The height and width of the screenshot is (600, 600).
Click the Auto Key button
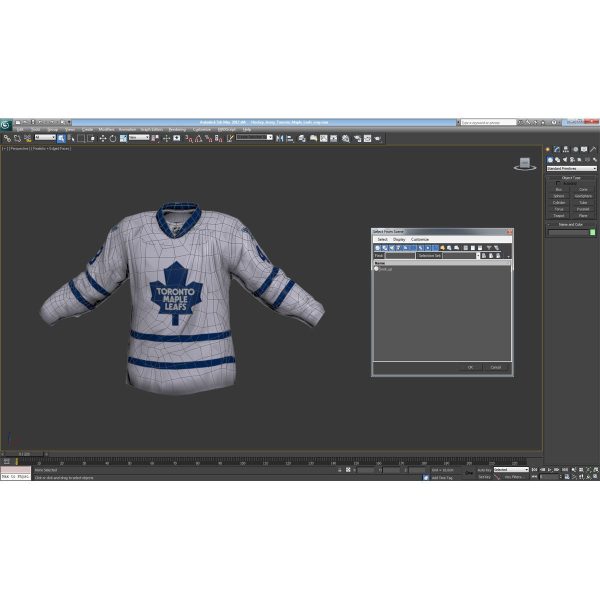(x=484, y=470)
